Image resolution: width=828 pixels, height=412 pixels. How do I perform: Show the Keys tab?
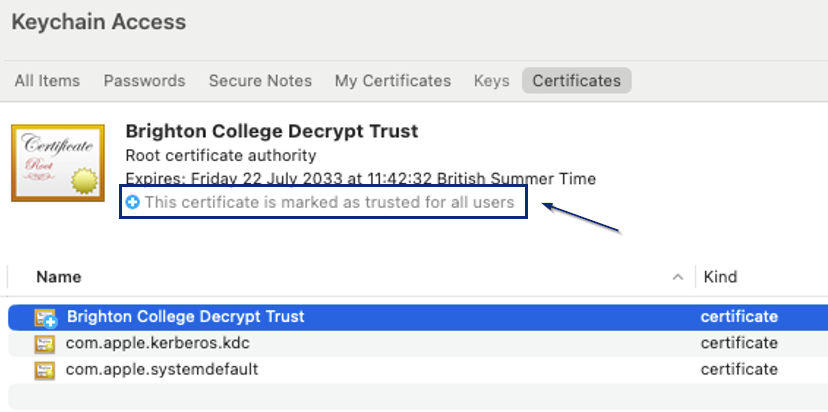(x=492, y=81)
